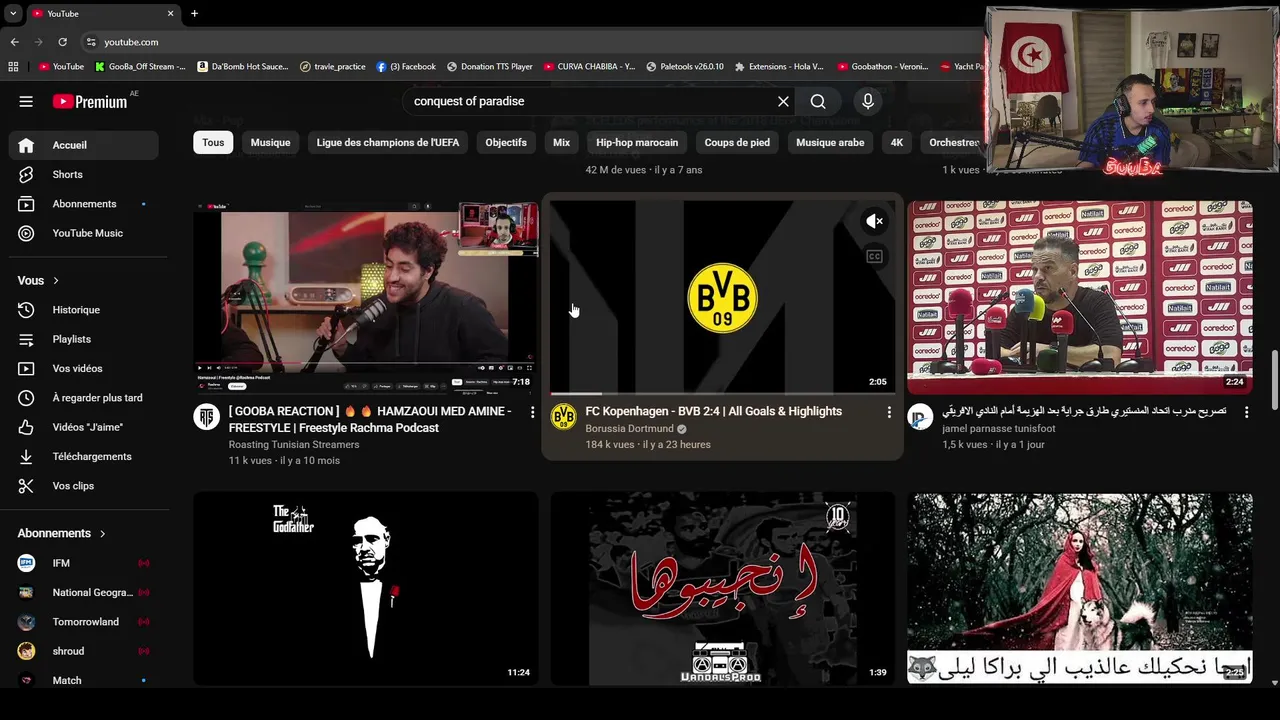Toggle captions on BVB preview
1280x720 pixels.
[x=874, y=257]
